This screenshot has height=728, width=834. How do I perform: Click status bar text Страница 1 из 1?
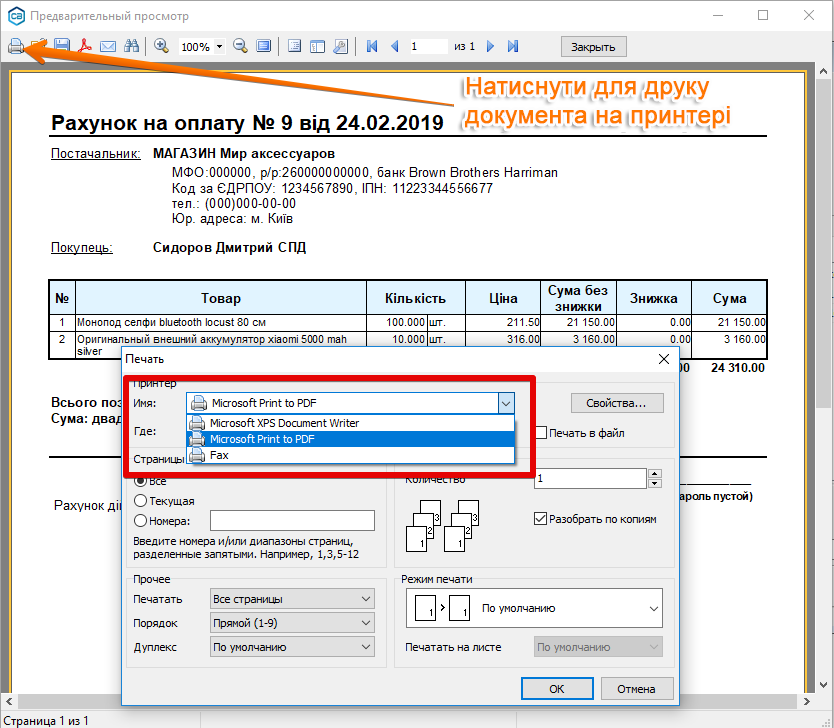[46, 721]
